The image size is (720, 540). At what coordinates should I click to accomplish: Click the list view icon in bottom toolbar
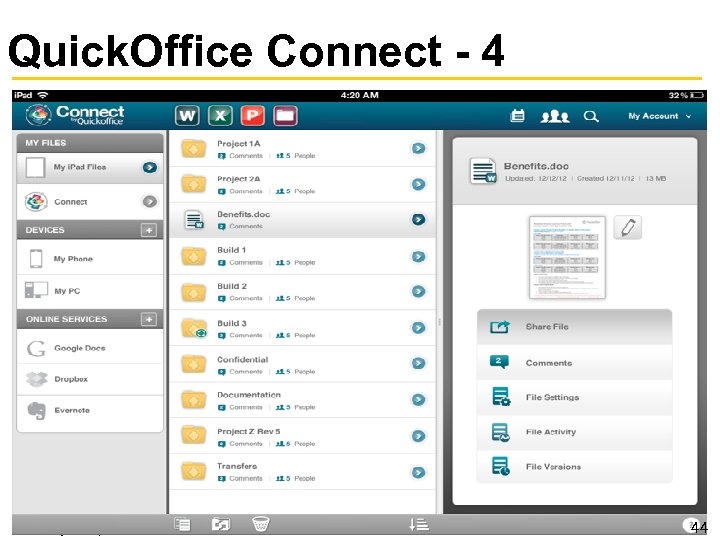[182, 524]
